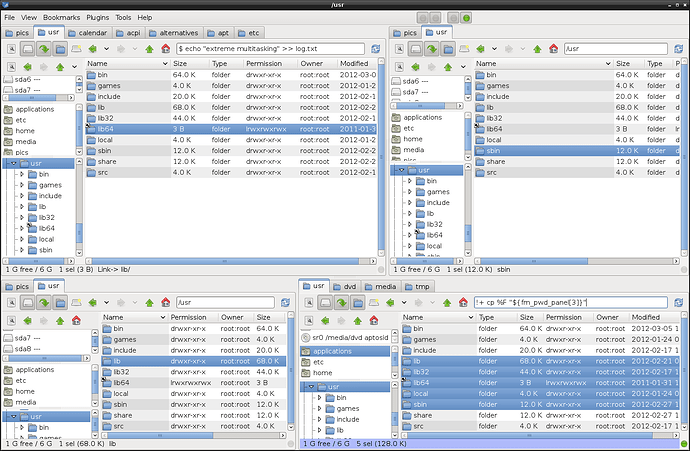690x451 pixels.
Task: Toggle Show Dir Tree button in bottom-right panel
Action: coord(358,303)
